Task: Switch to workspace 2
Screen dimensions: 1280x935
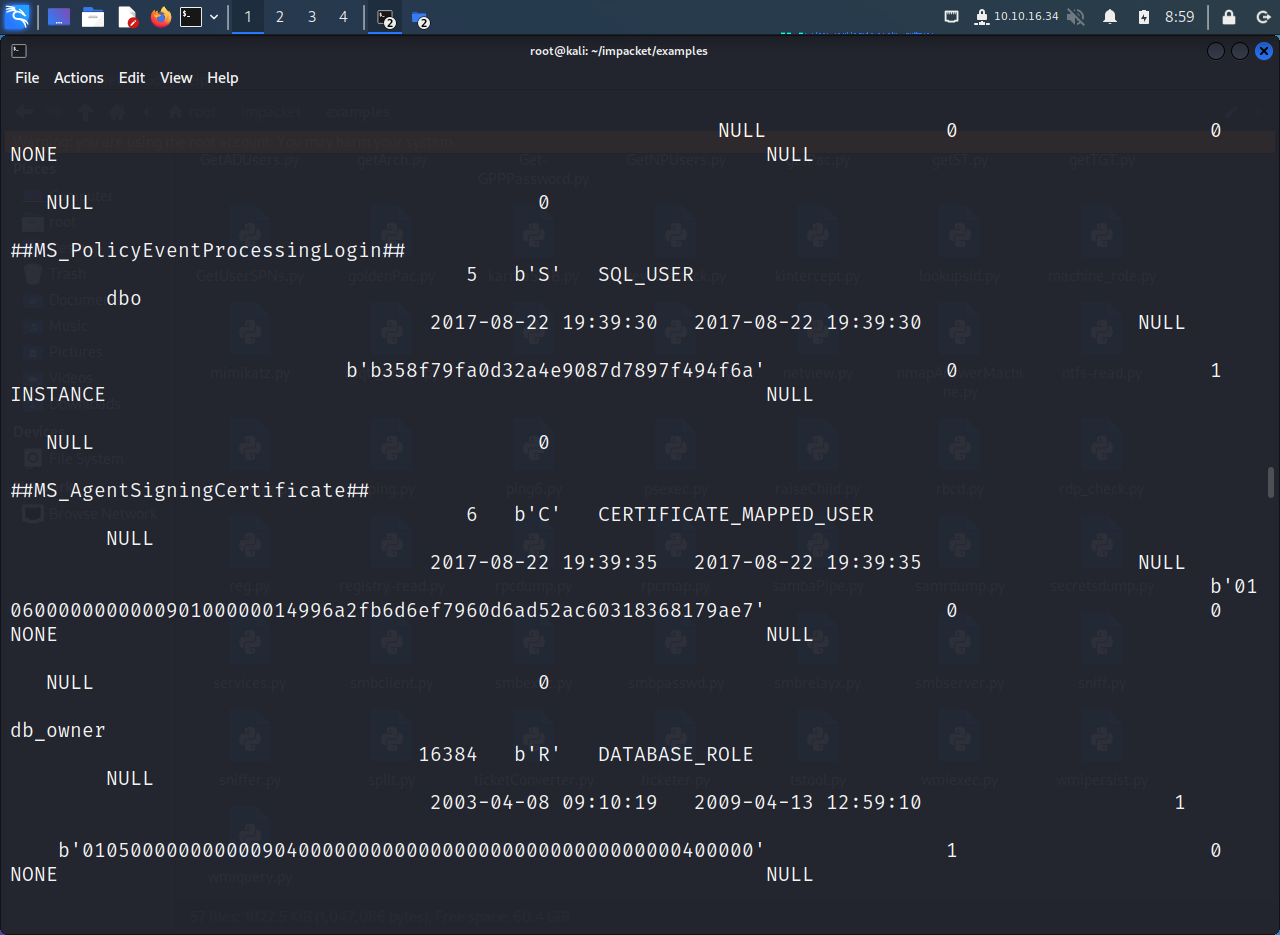Action: tap(280, 17)
